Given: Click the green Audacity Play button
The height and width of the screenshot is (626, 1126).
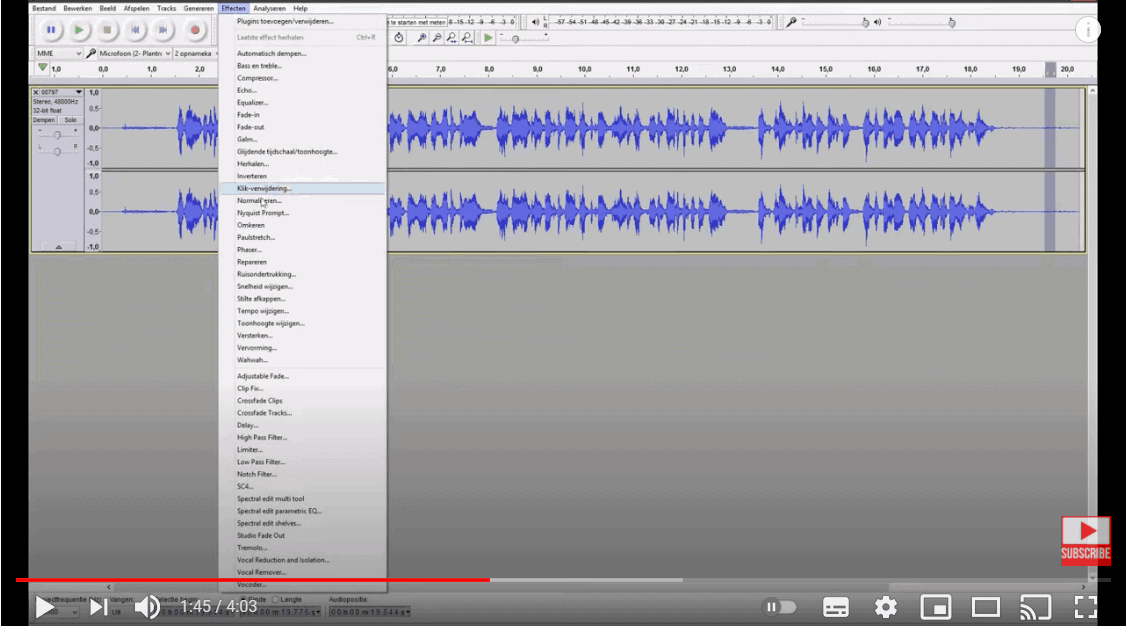Looking at the screenshot, I should 79,30.
